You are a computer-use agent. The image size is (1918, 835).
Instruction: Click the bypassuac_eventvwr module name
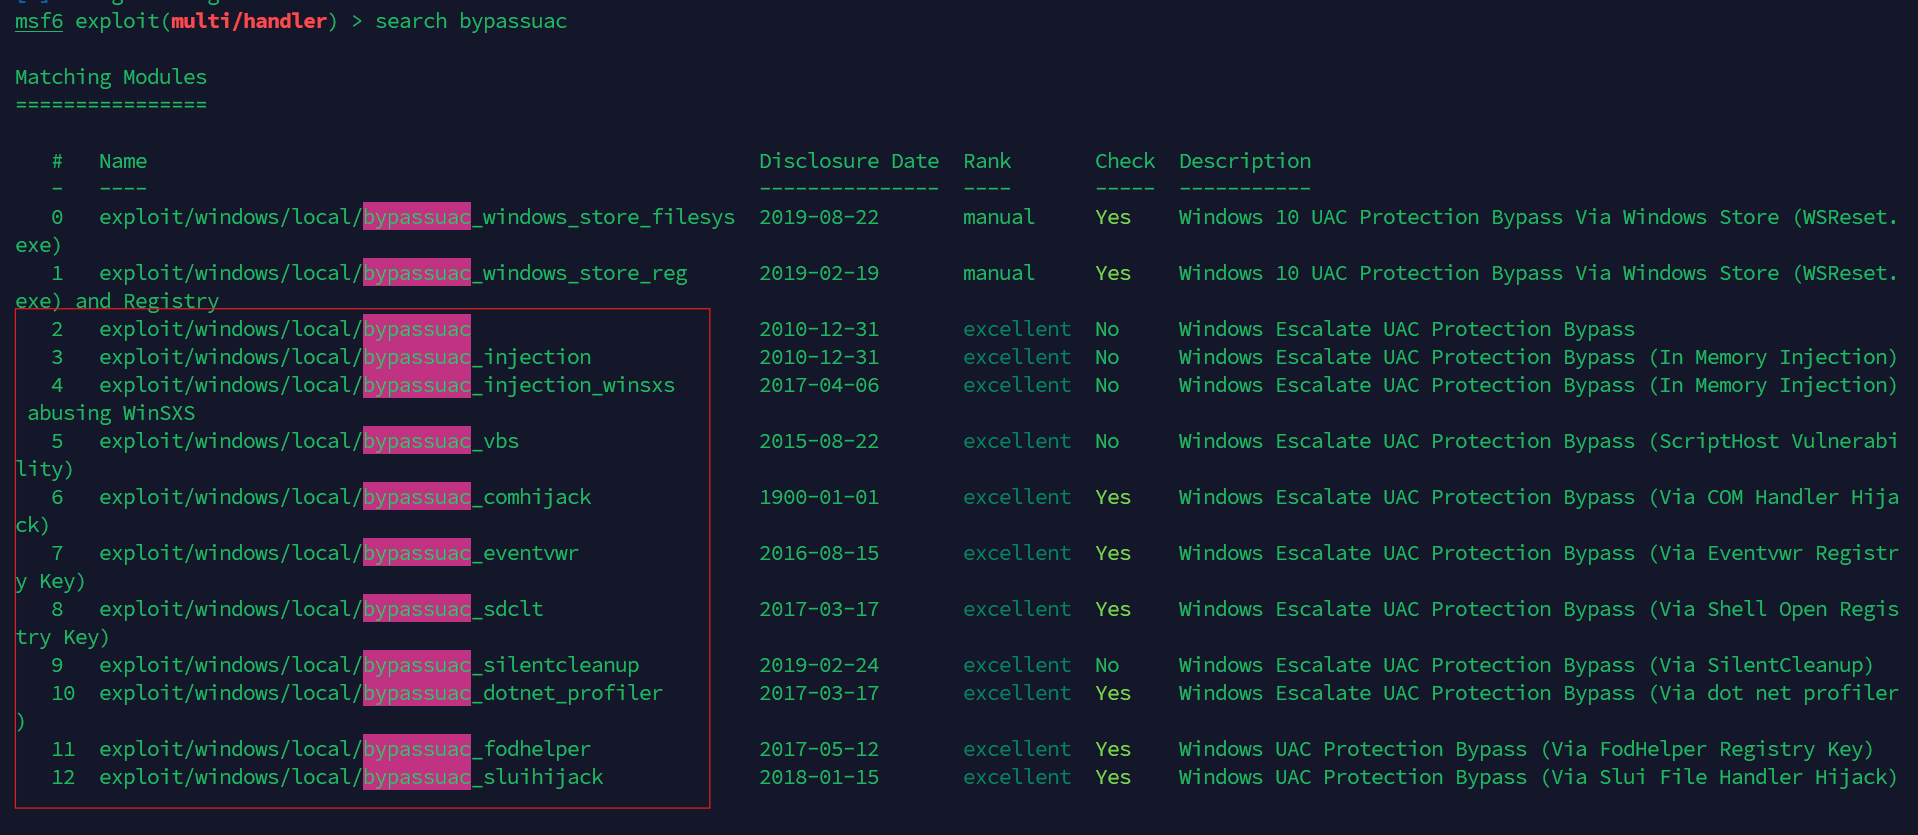click(x=339, y=553)
